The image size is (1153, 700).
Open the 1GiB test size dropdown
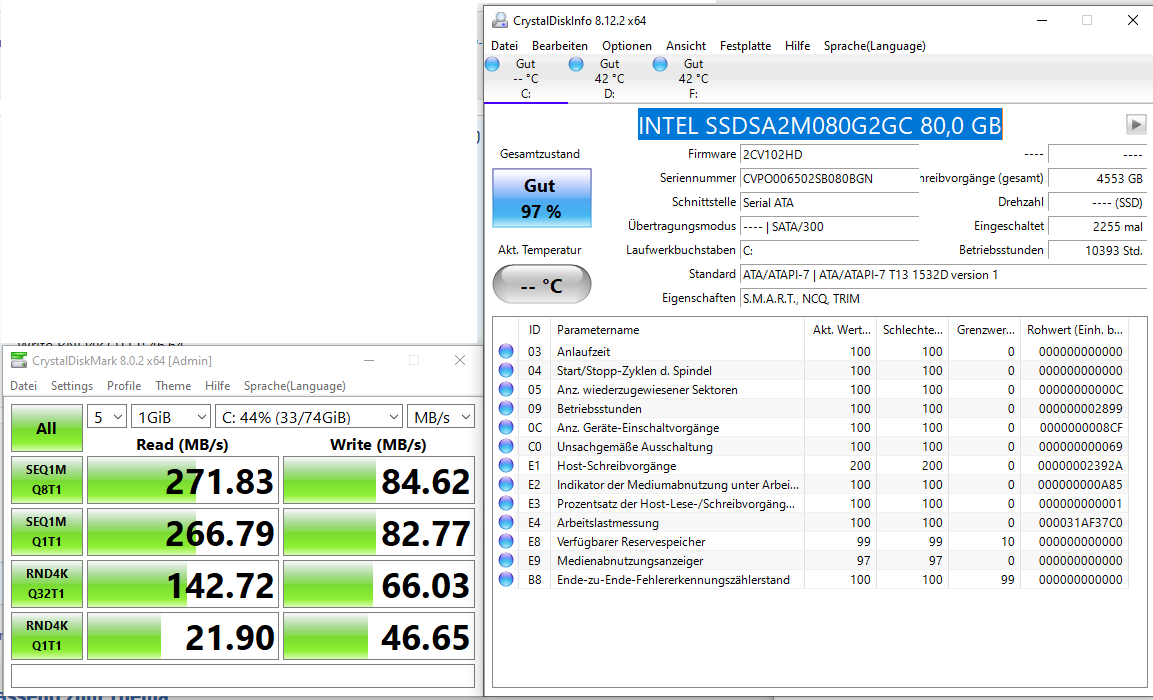coord(171,417)
